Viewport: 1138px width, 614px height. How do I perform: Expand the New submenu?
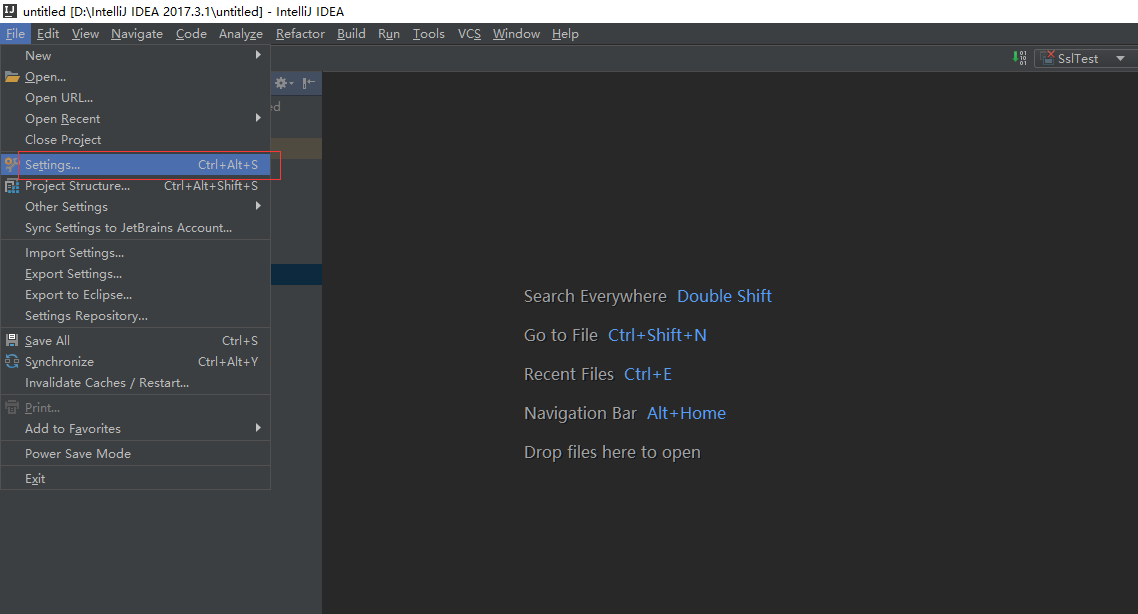click(136, 56)
